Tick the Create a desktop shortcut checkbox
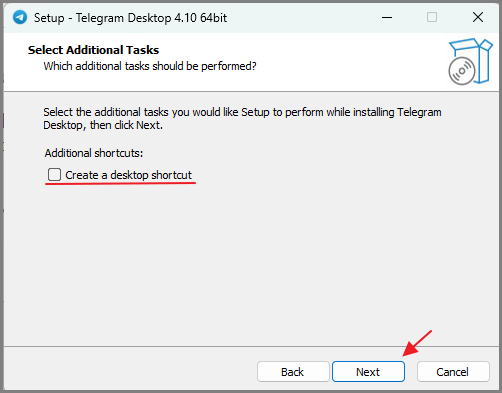This screenshot has width=502, height=393. (54, 174)
